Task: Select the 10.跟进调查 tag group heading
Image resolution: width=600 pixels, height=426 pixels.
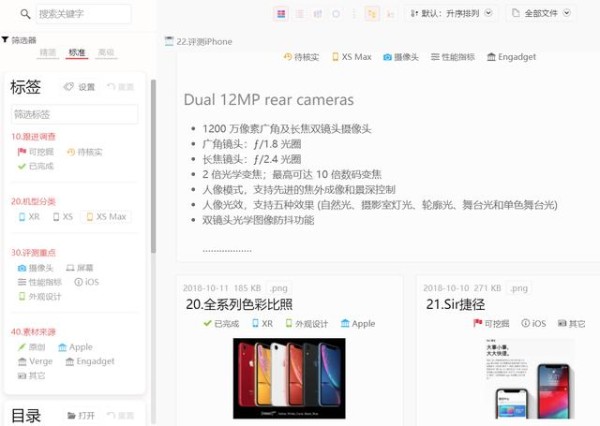Action: point(33,137)
